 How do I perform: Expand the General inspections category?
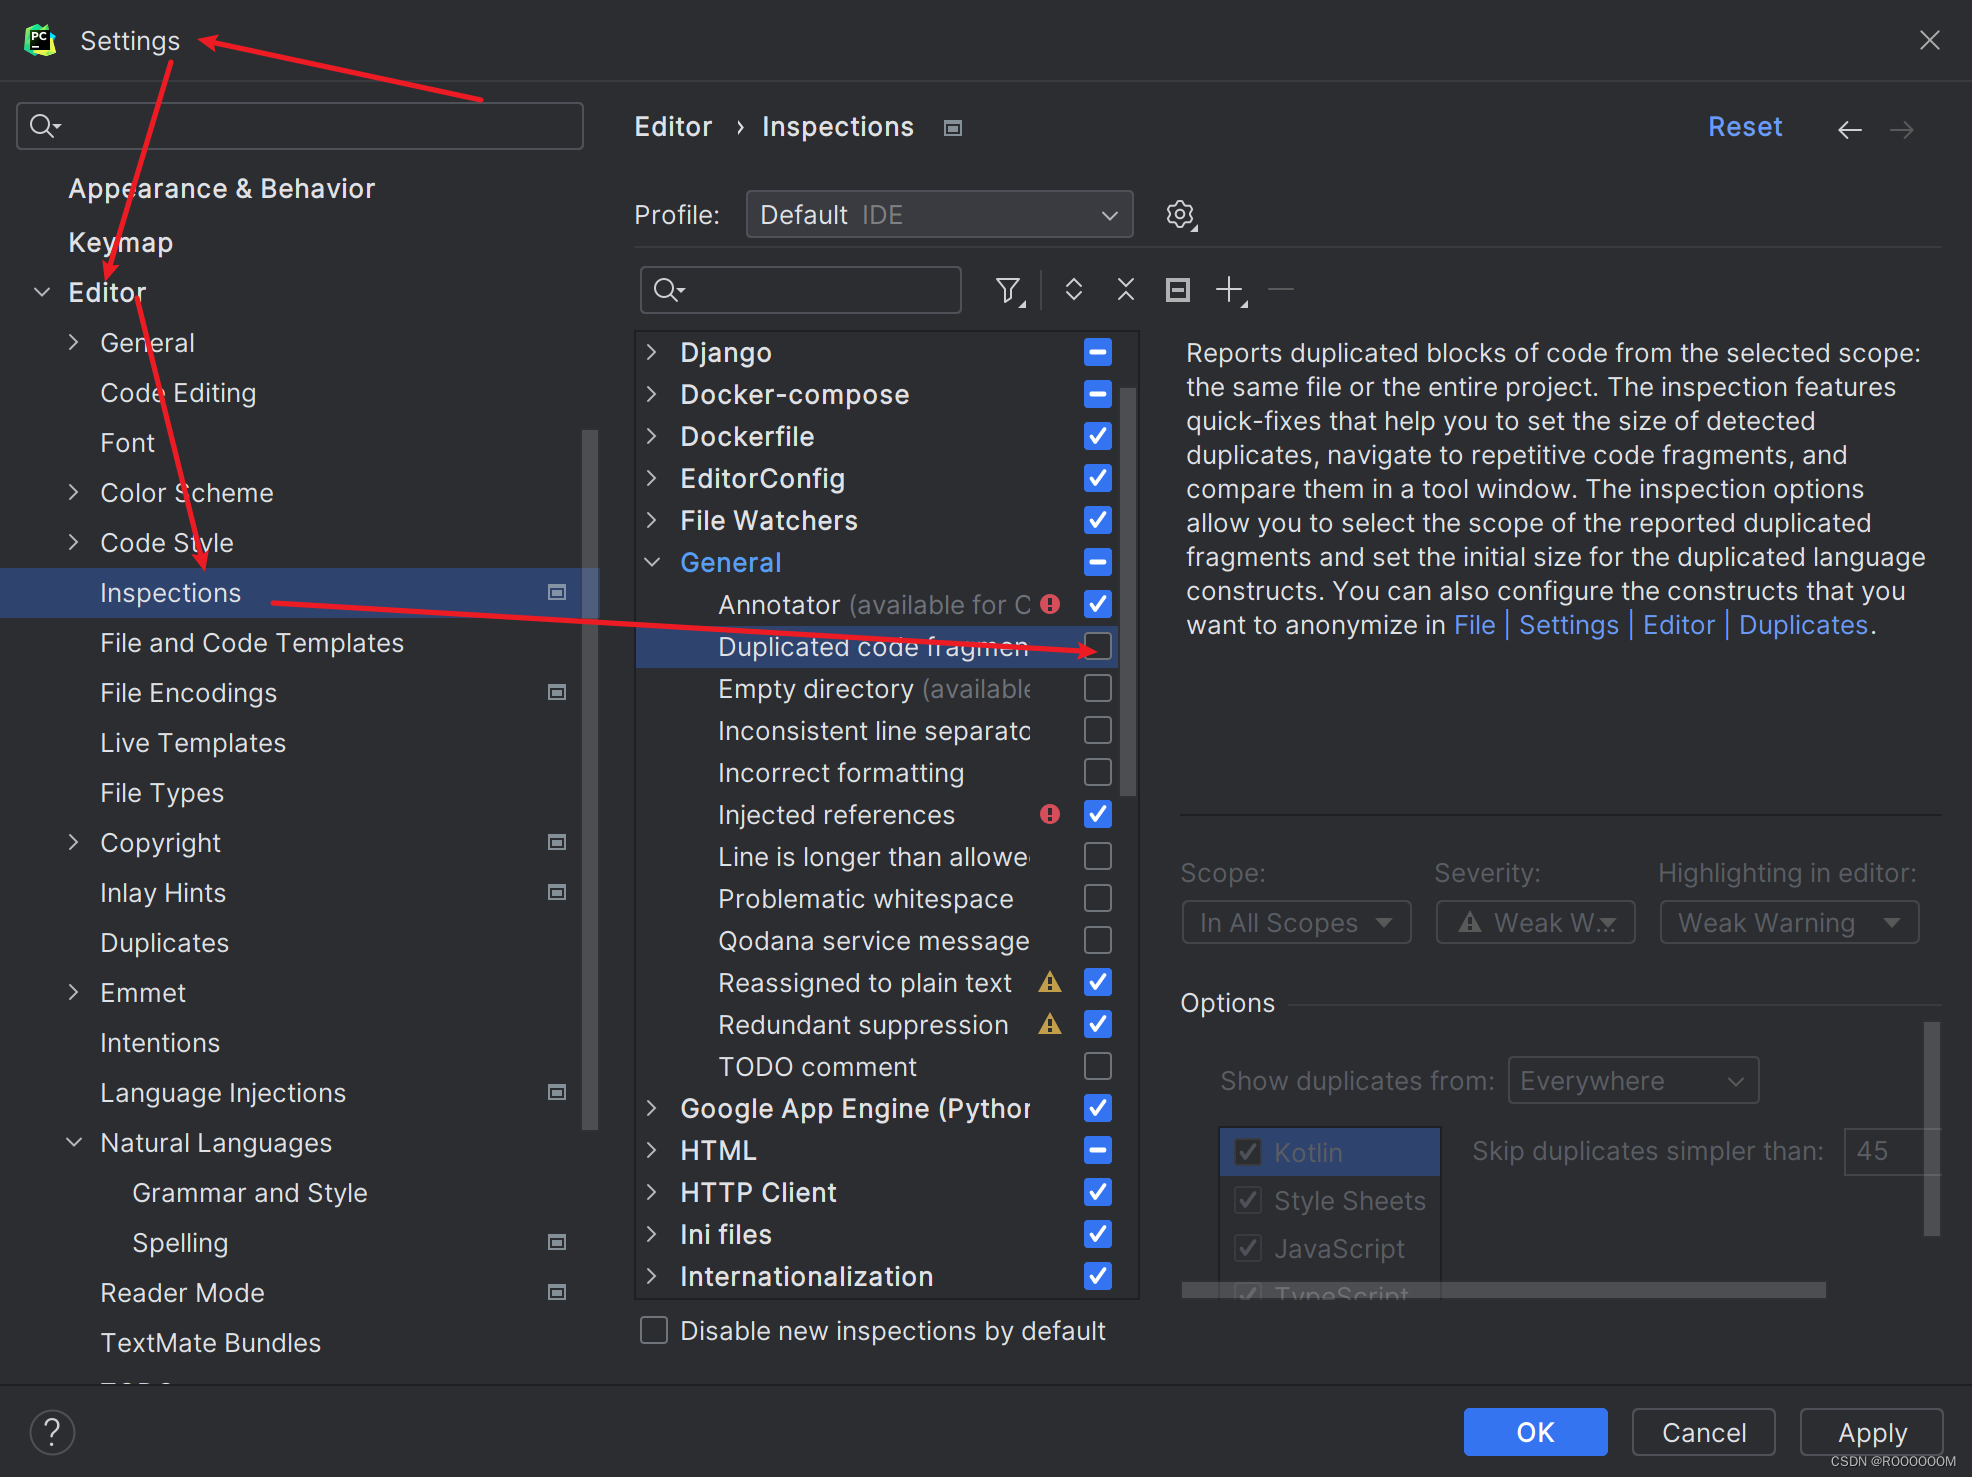[653, 563]
